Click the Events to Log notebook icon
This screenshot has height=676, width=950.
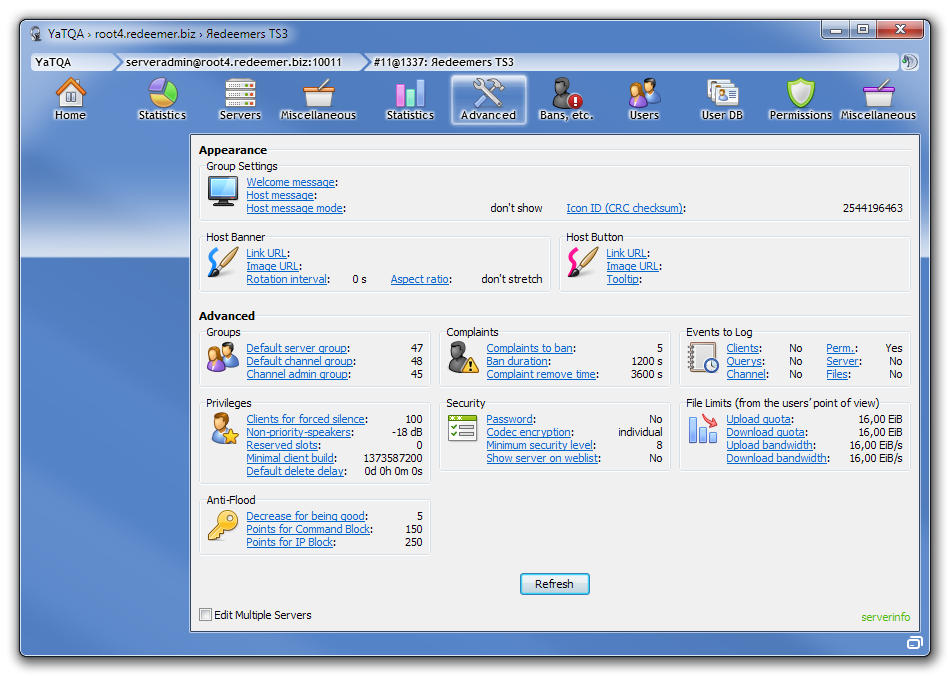coord(702,358)
